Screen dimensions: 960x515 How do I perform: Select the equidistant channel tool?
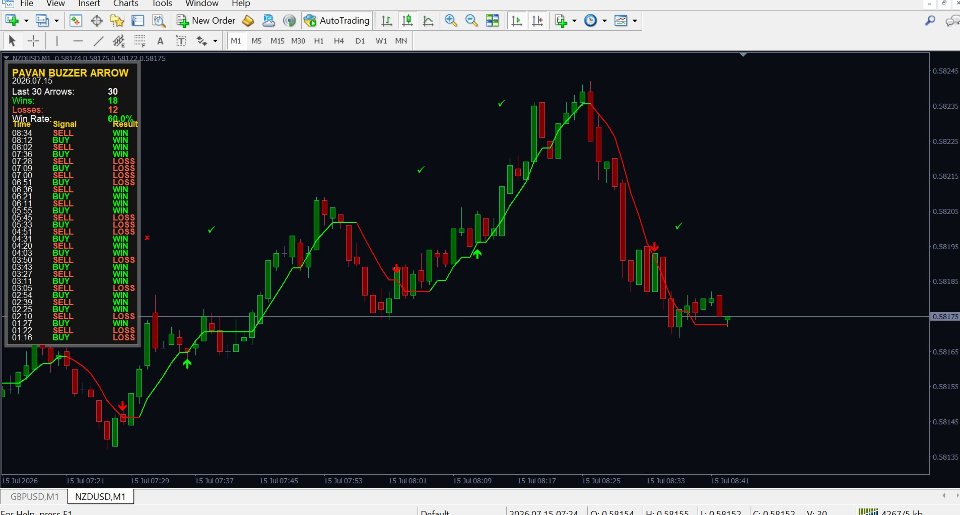point(119,41)
